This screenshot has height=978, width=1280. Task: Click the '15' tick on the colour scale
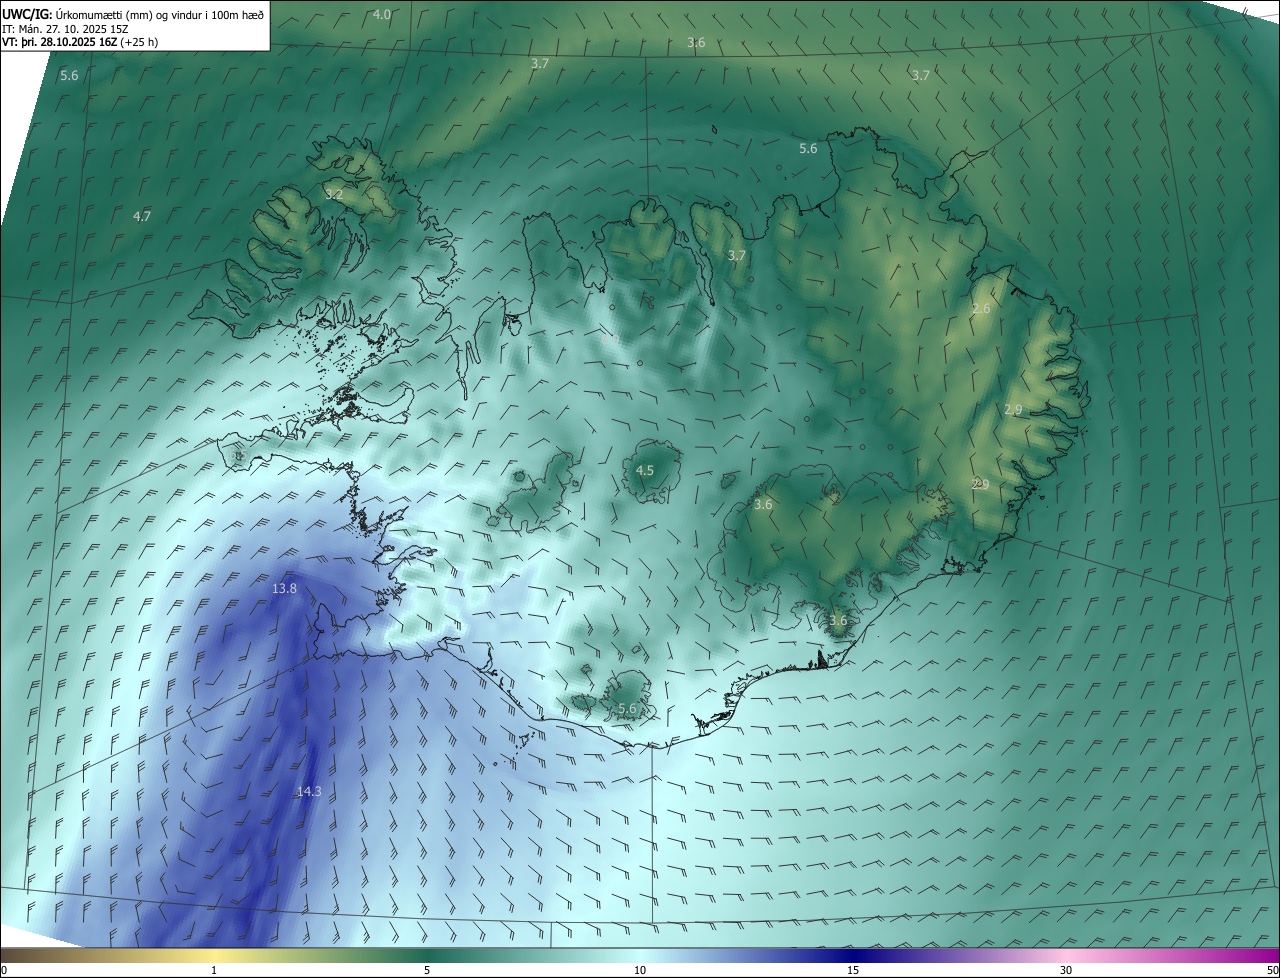853,970
